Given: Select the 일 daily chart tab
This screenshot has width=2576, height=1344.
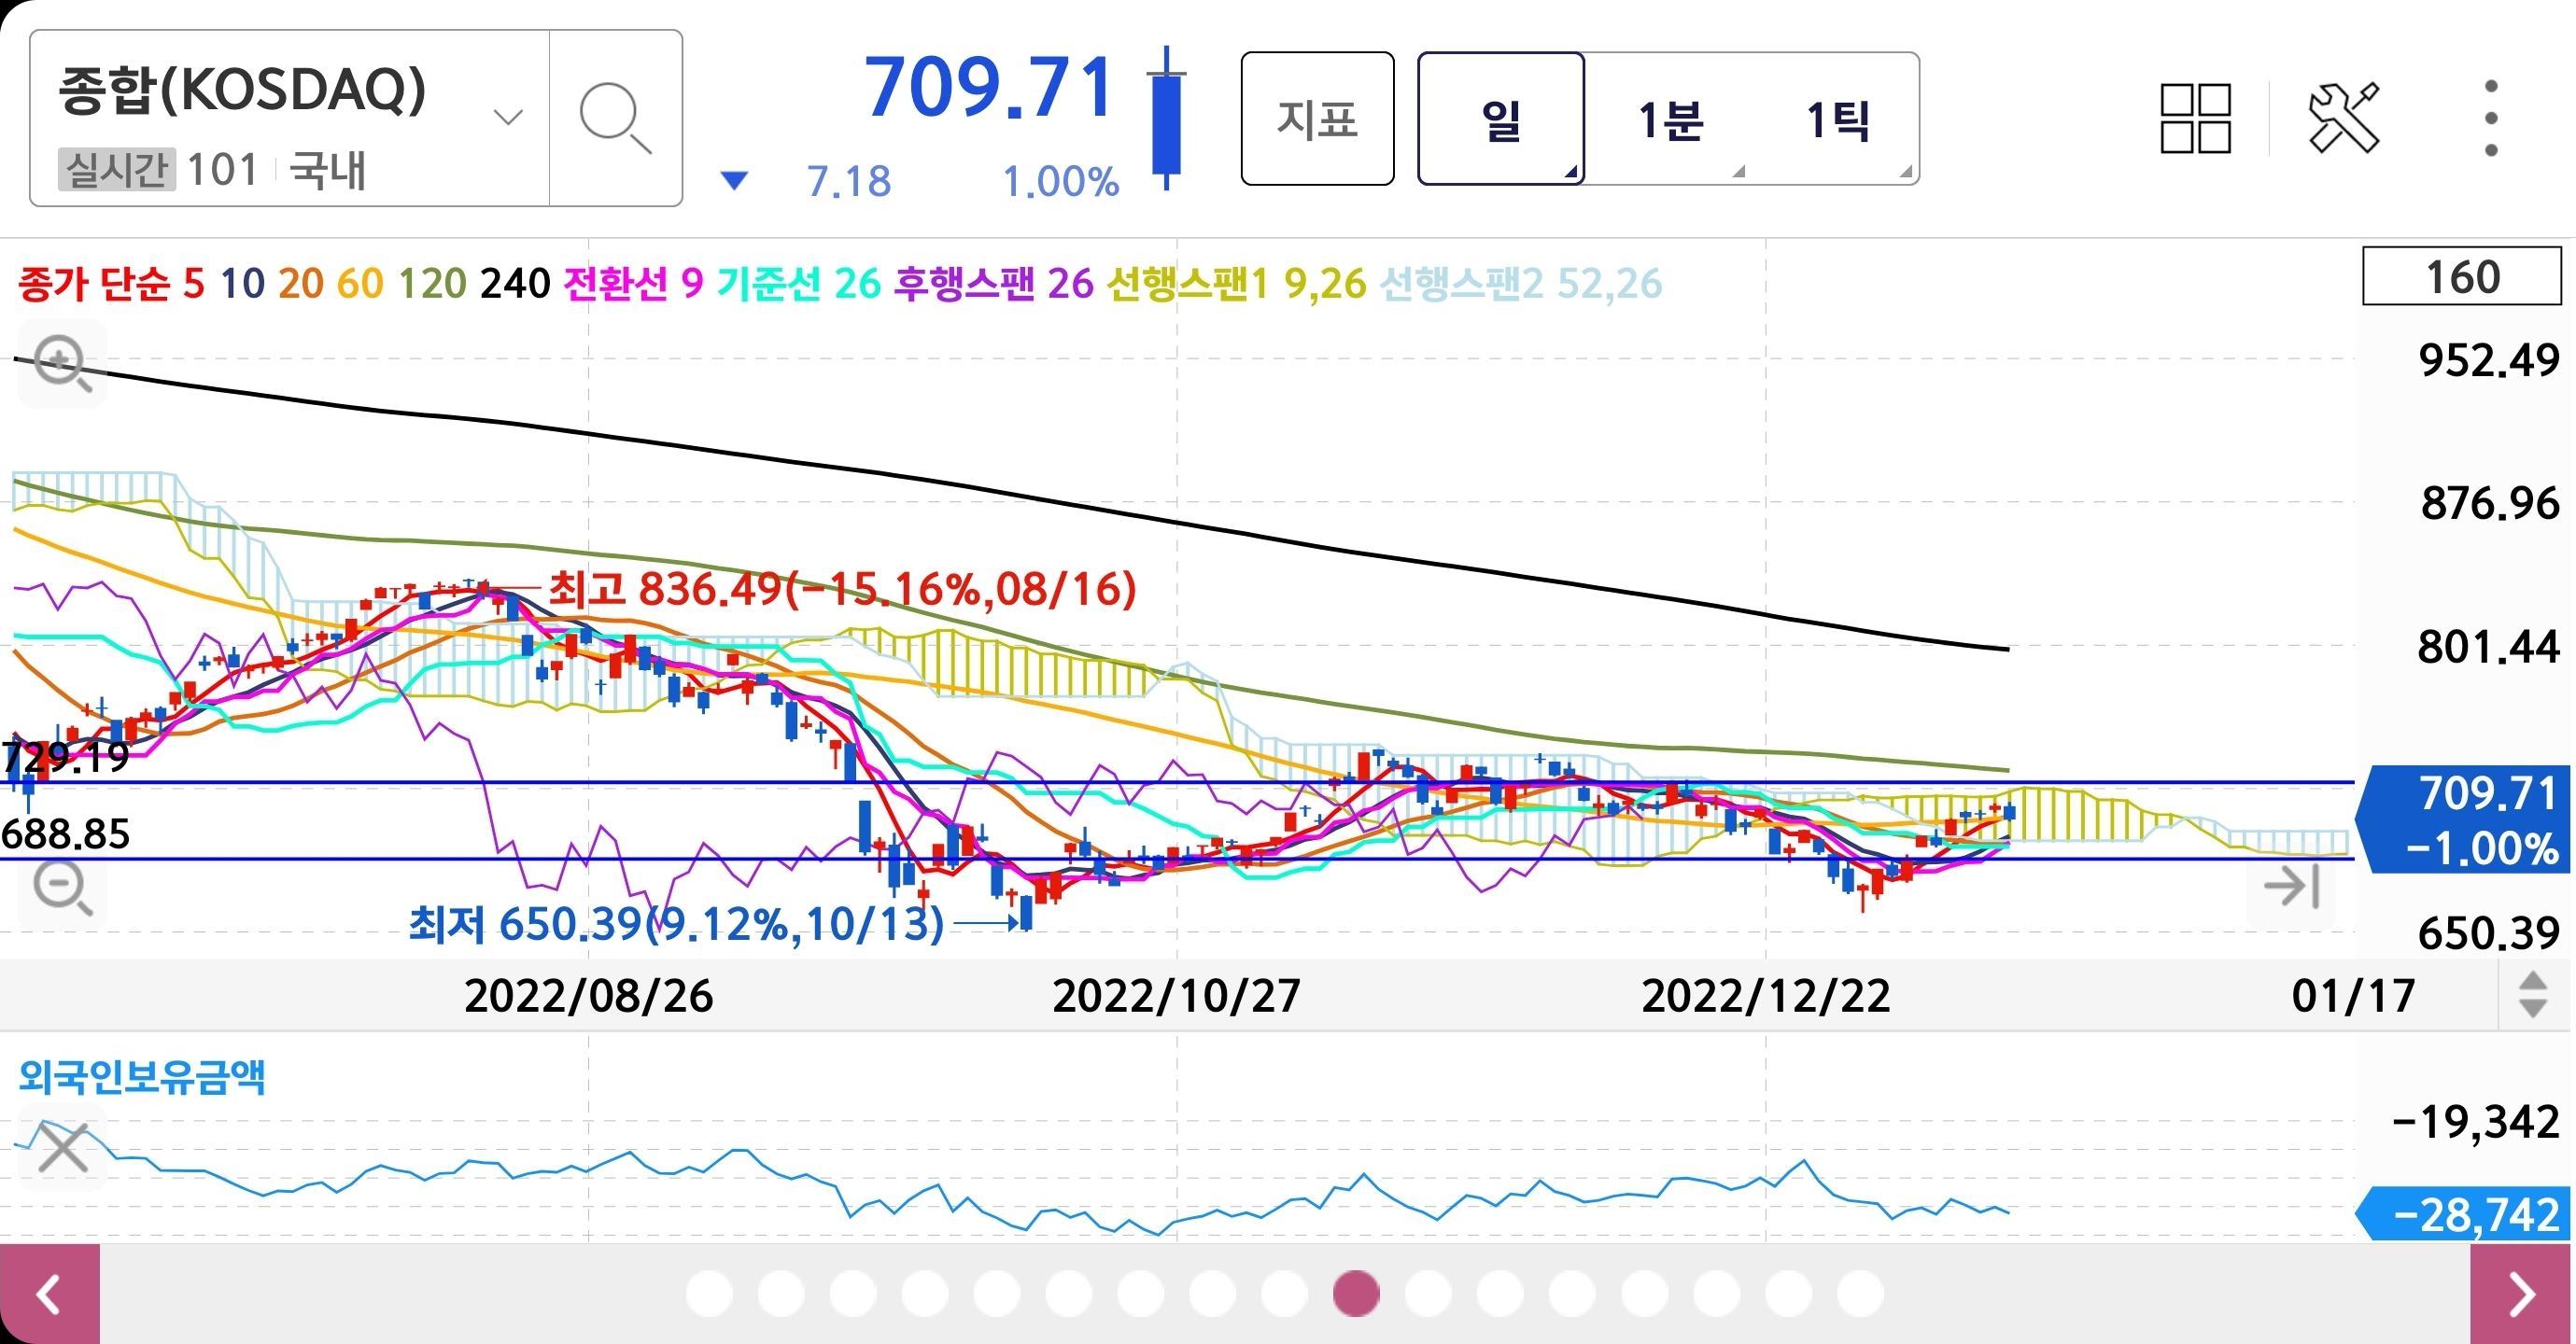Looking at the screenshot, I should click(1500, 120).
